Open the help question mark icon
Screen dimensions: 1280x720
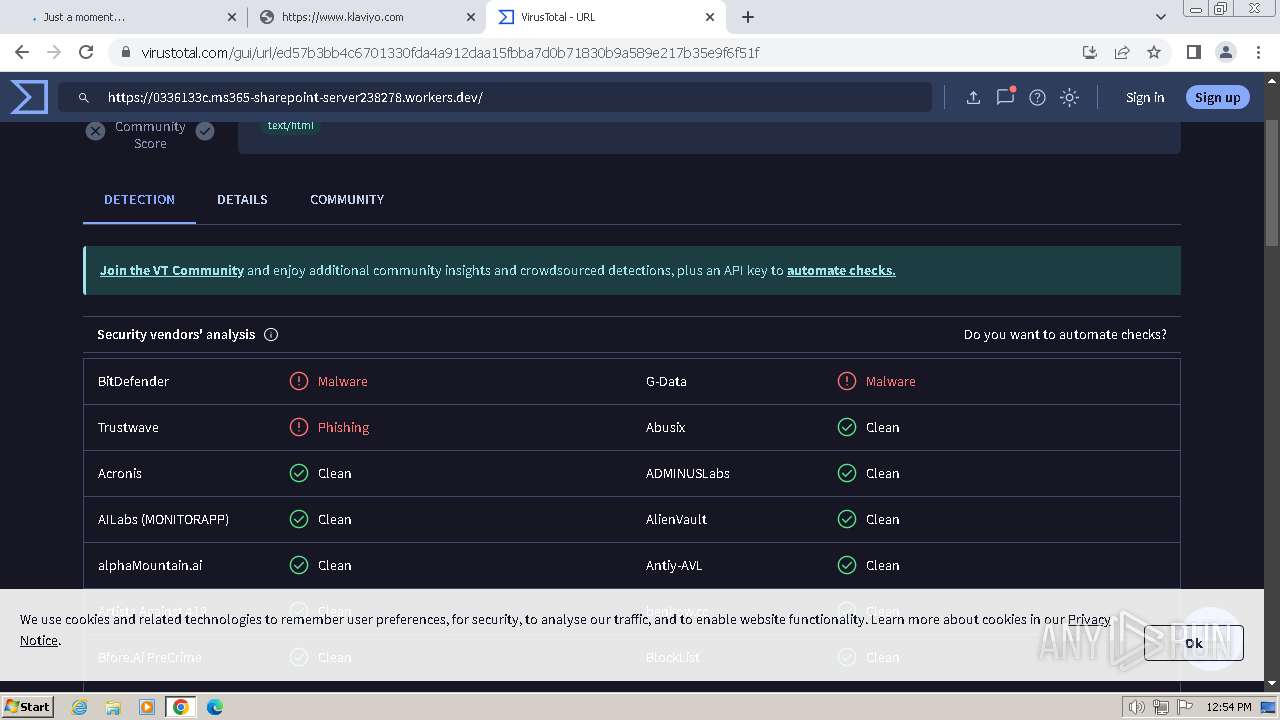1037,97
